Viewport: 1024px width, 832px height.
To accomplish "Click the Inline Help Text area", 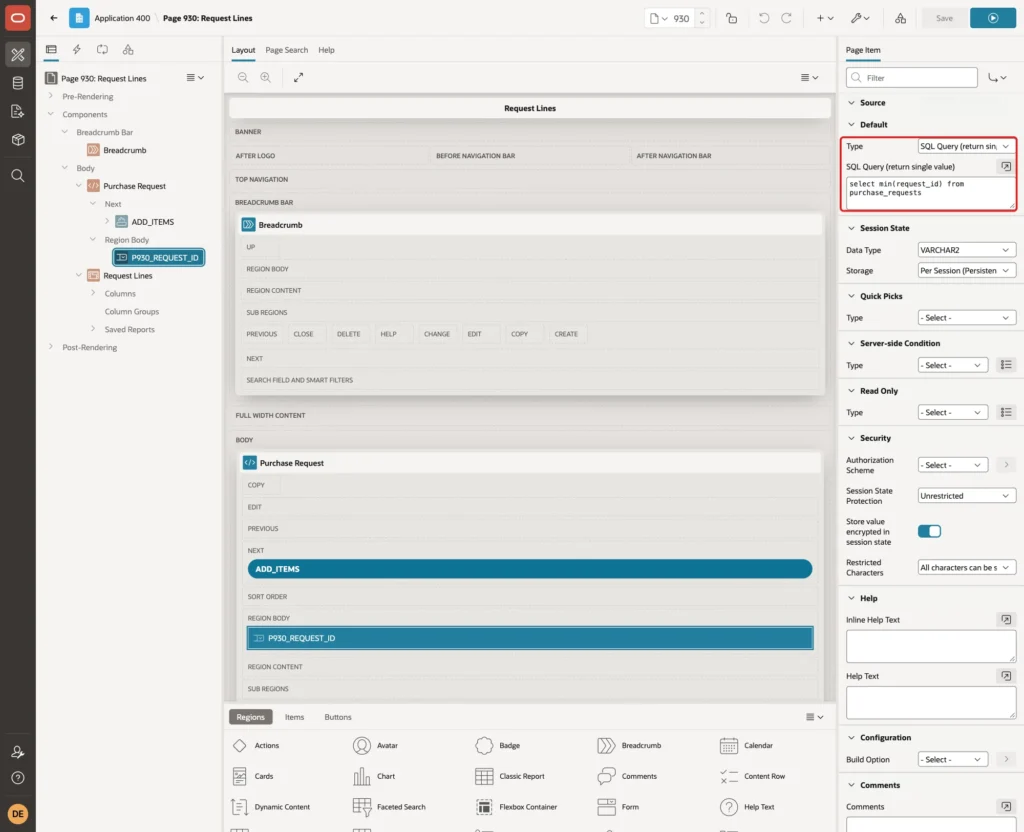I will click(930, 646).
